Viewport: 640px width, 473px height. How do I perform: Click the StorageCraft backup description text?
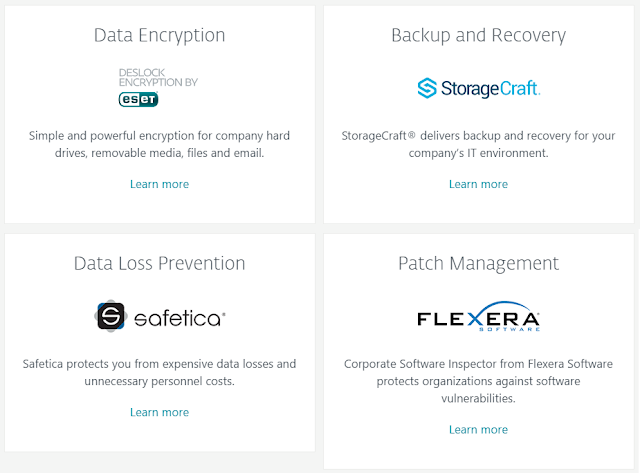click(x=478, y=145)
